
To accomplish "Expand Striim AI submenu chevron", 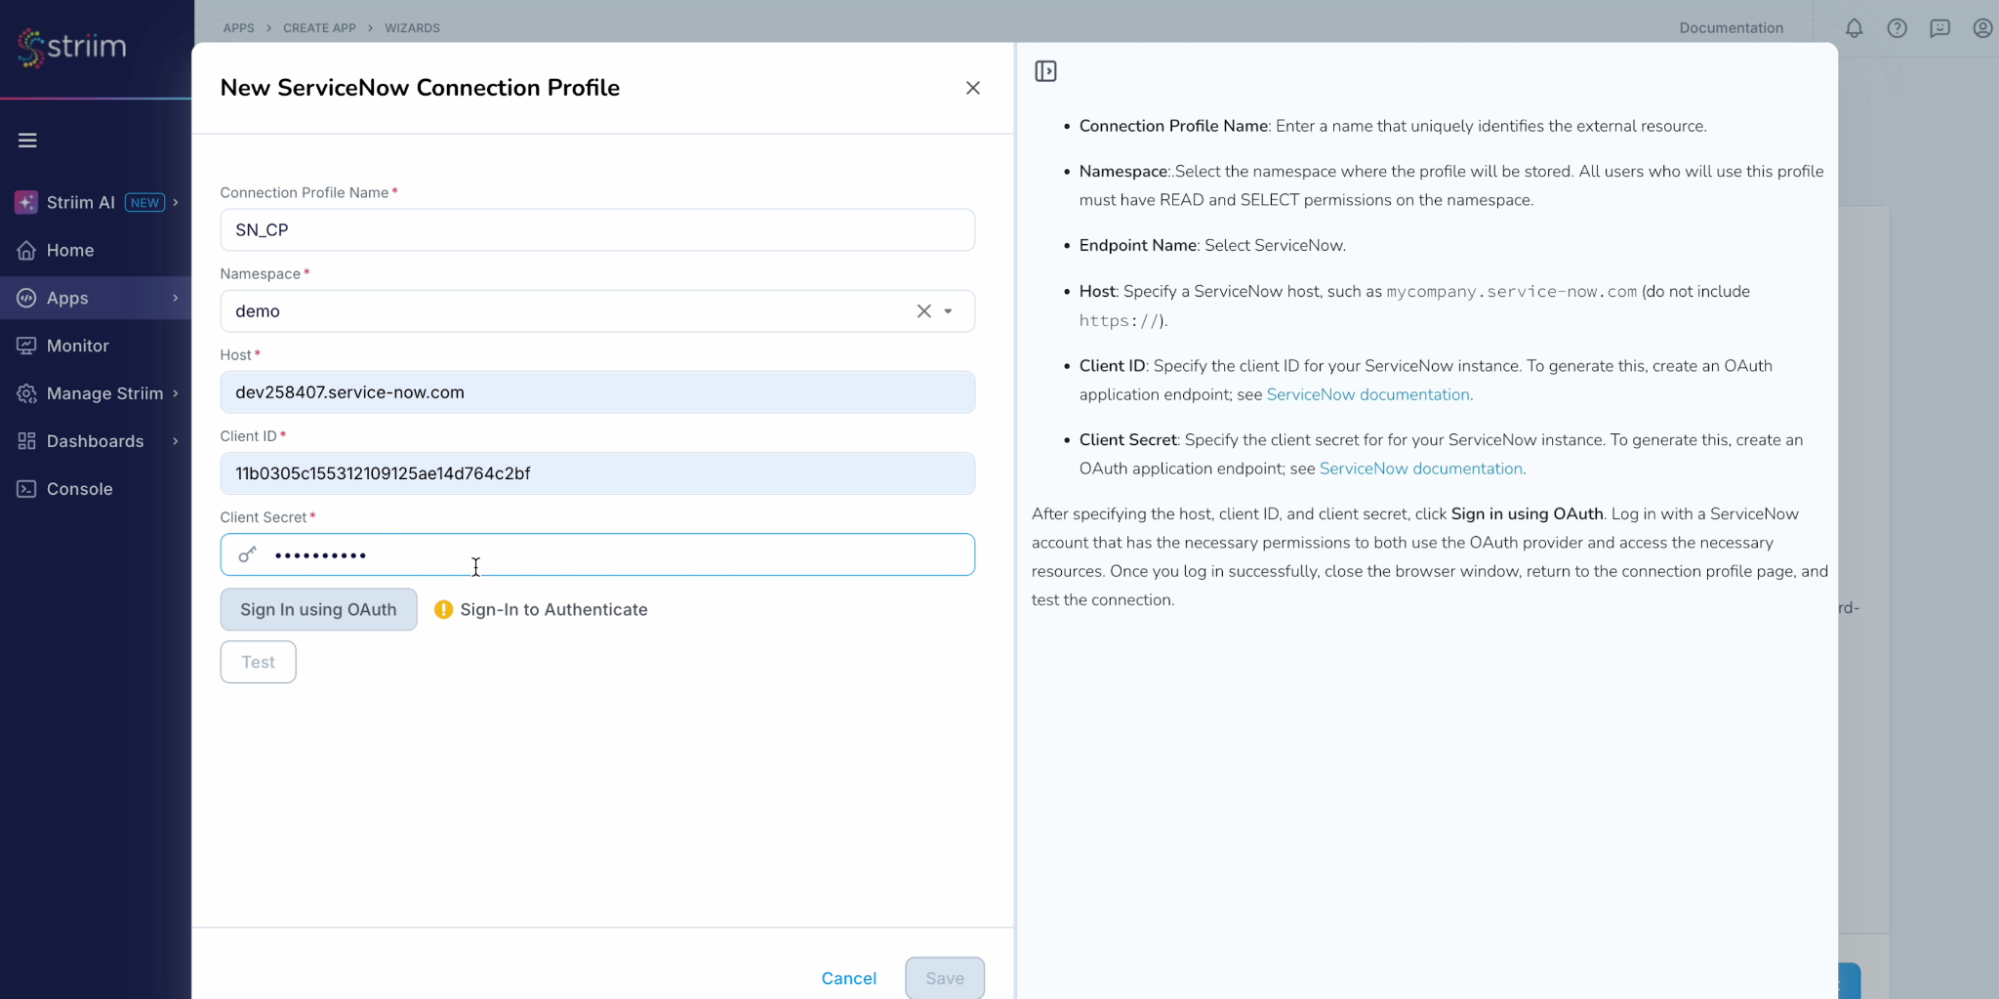I will (x=175, y=202).
